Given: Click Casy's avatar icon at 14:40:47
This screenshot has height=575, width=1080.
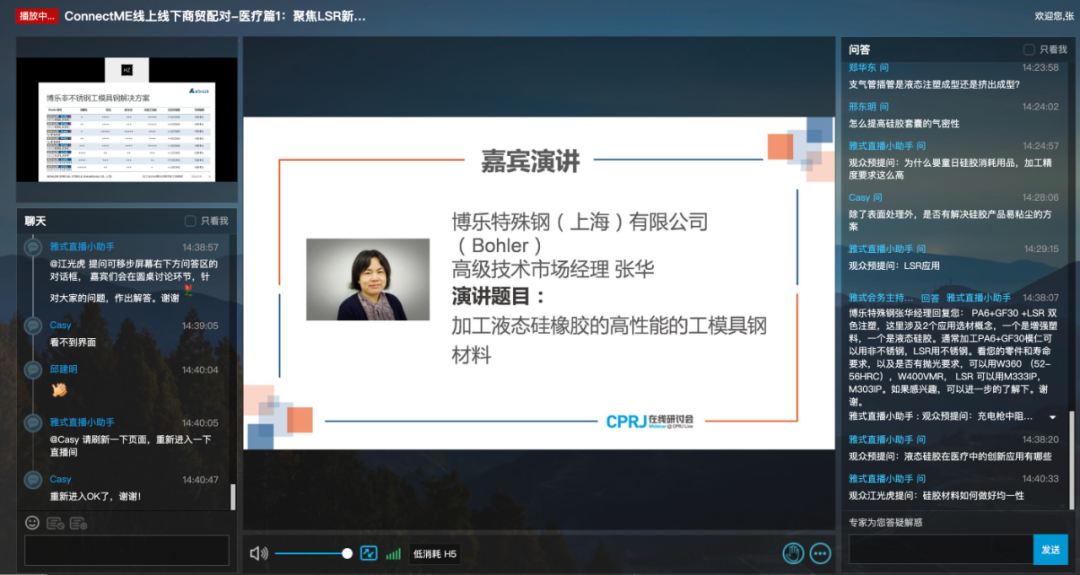Looking at the screenshot, I should click(x=32, y=479).
